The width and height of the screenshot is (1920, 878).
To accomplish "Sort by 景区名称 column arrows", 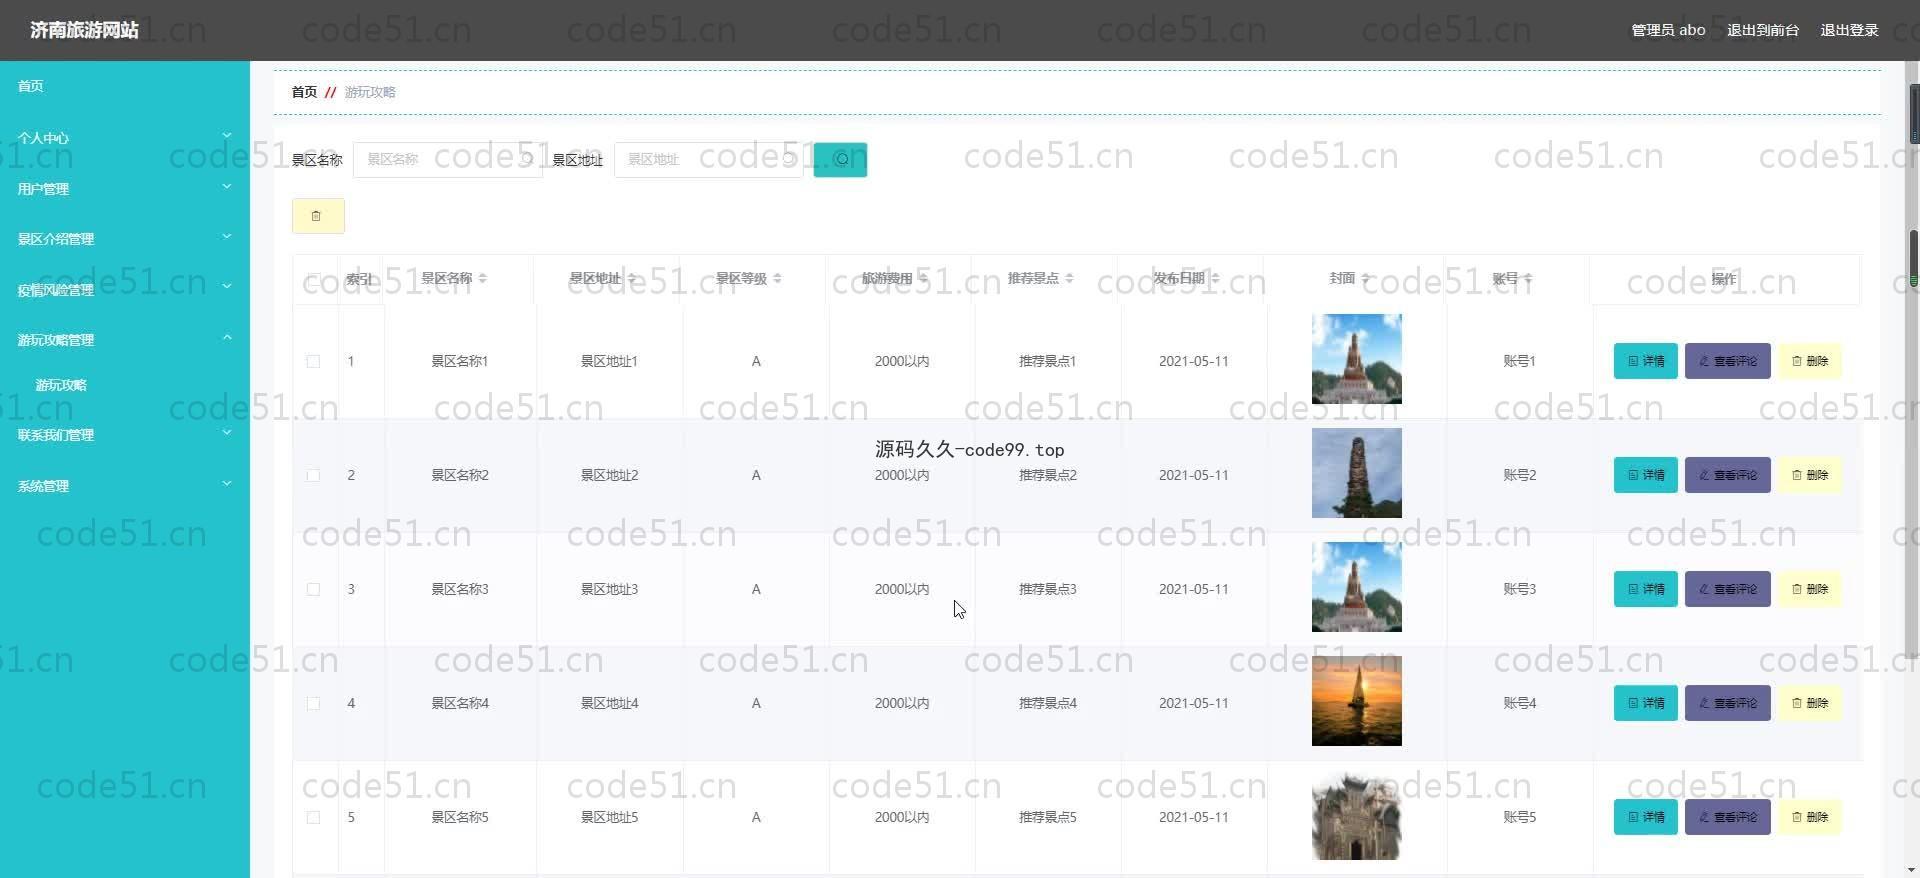I will pos(482,279).
